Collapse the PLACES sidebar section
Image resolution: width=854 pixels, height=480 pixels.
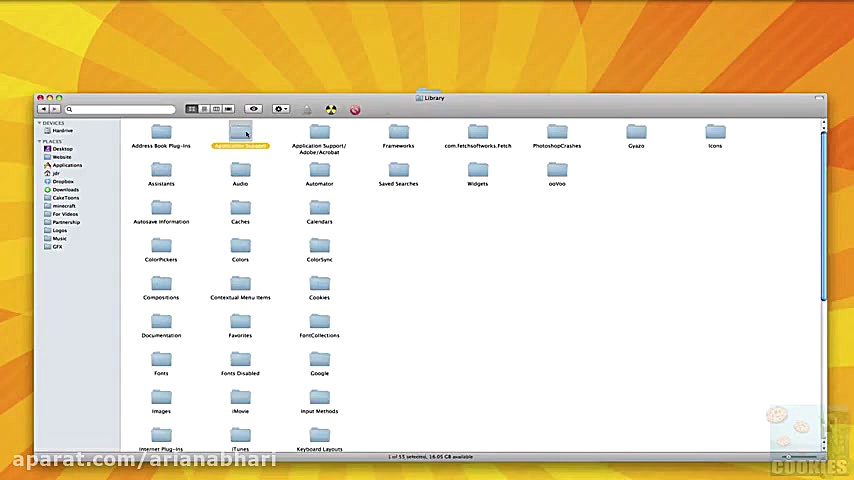[x=40, y=141]
